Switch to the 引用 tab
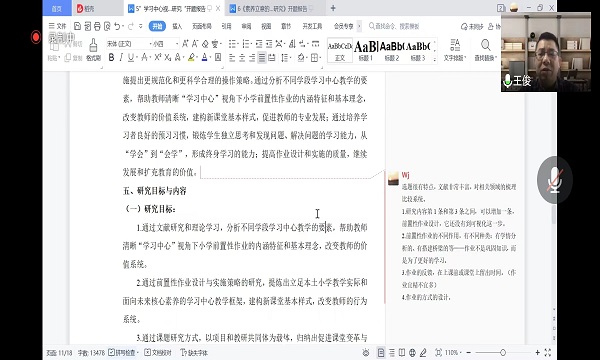Screen dimensions: 600x360 227,26
